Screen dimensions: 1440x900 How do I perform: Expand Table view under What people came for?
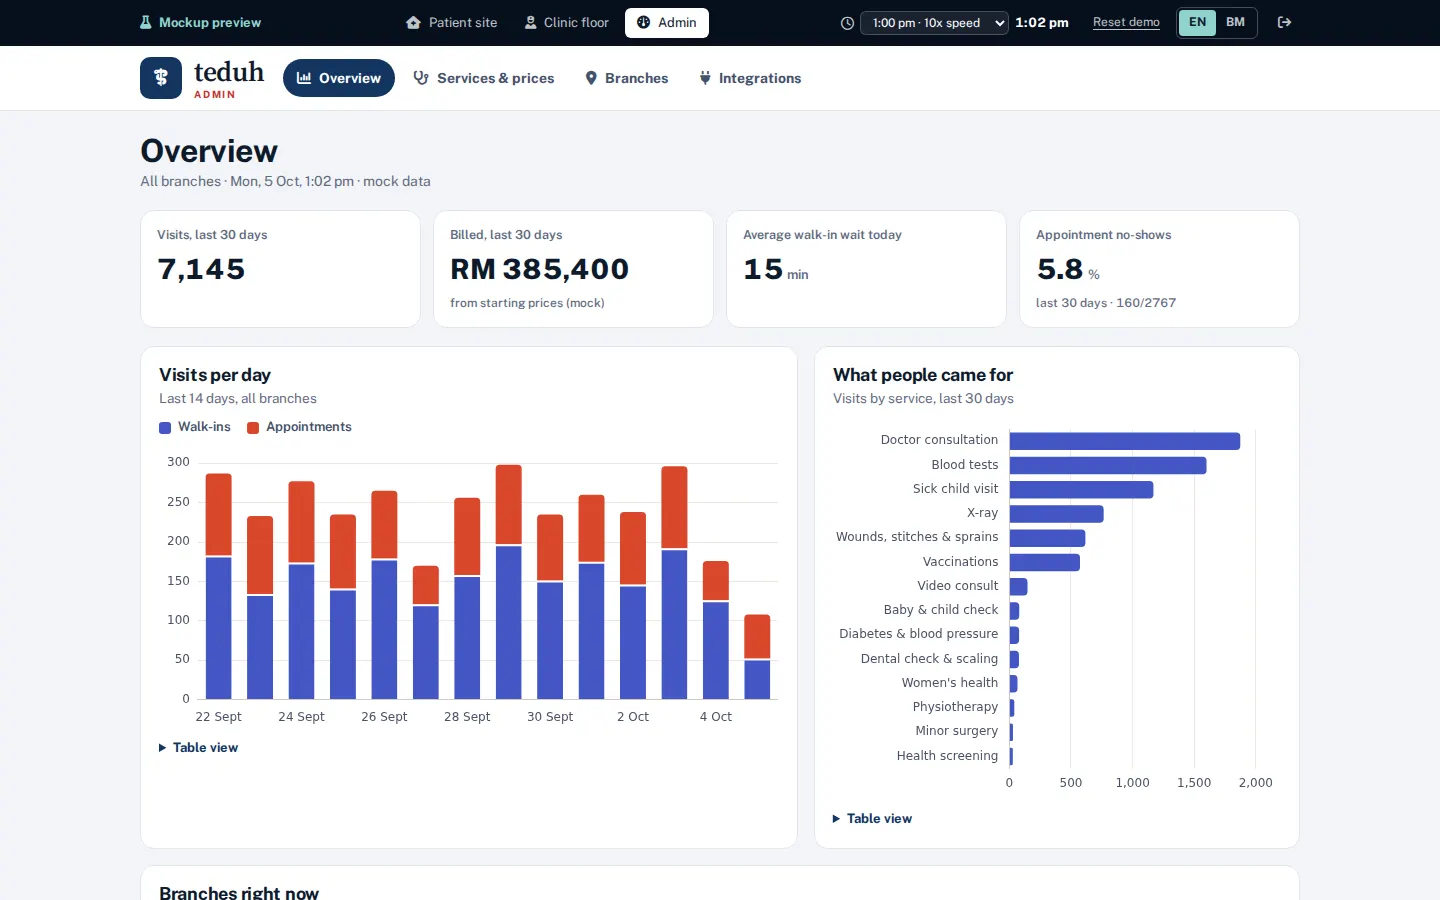pyautogui.click(x=873, y=819)
